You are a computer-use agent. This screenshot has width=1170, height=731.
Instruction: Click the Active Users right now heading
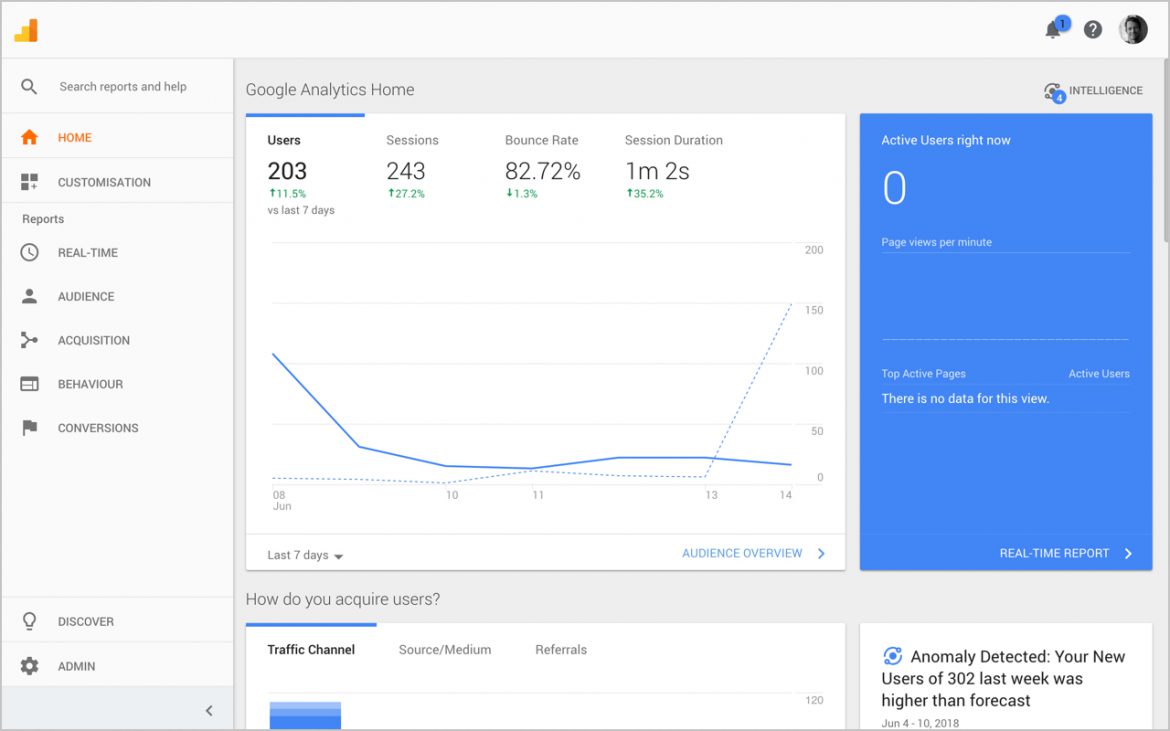click(945, 140)
